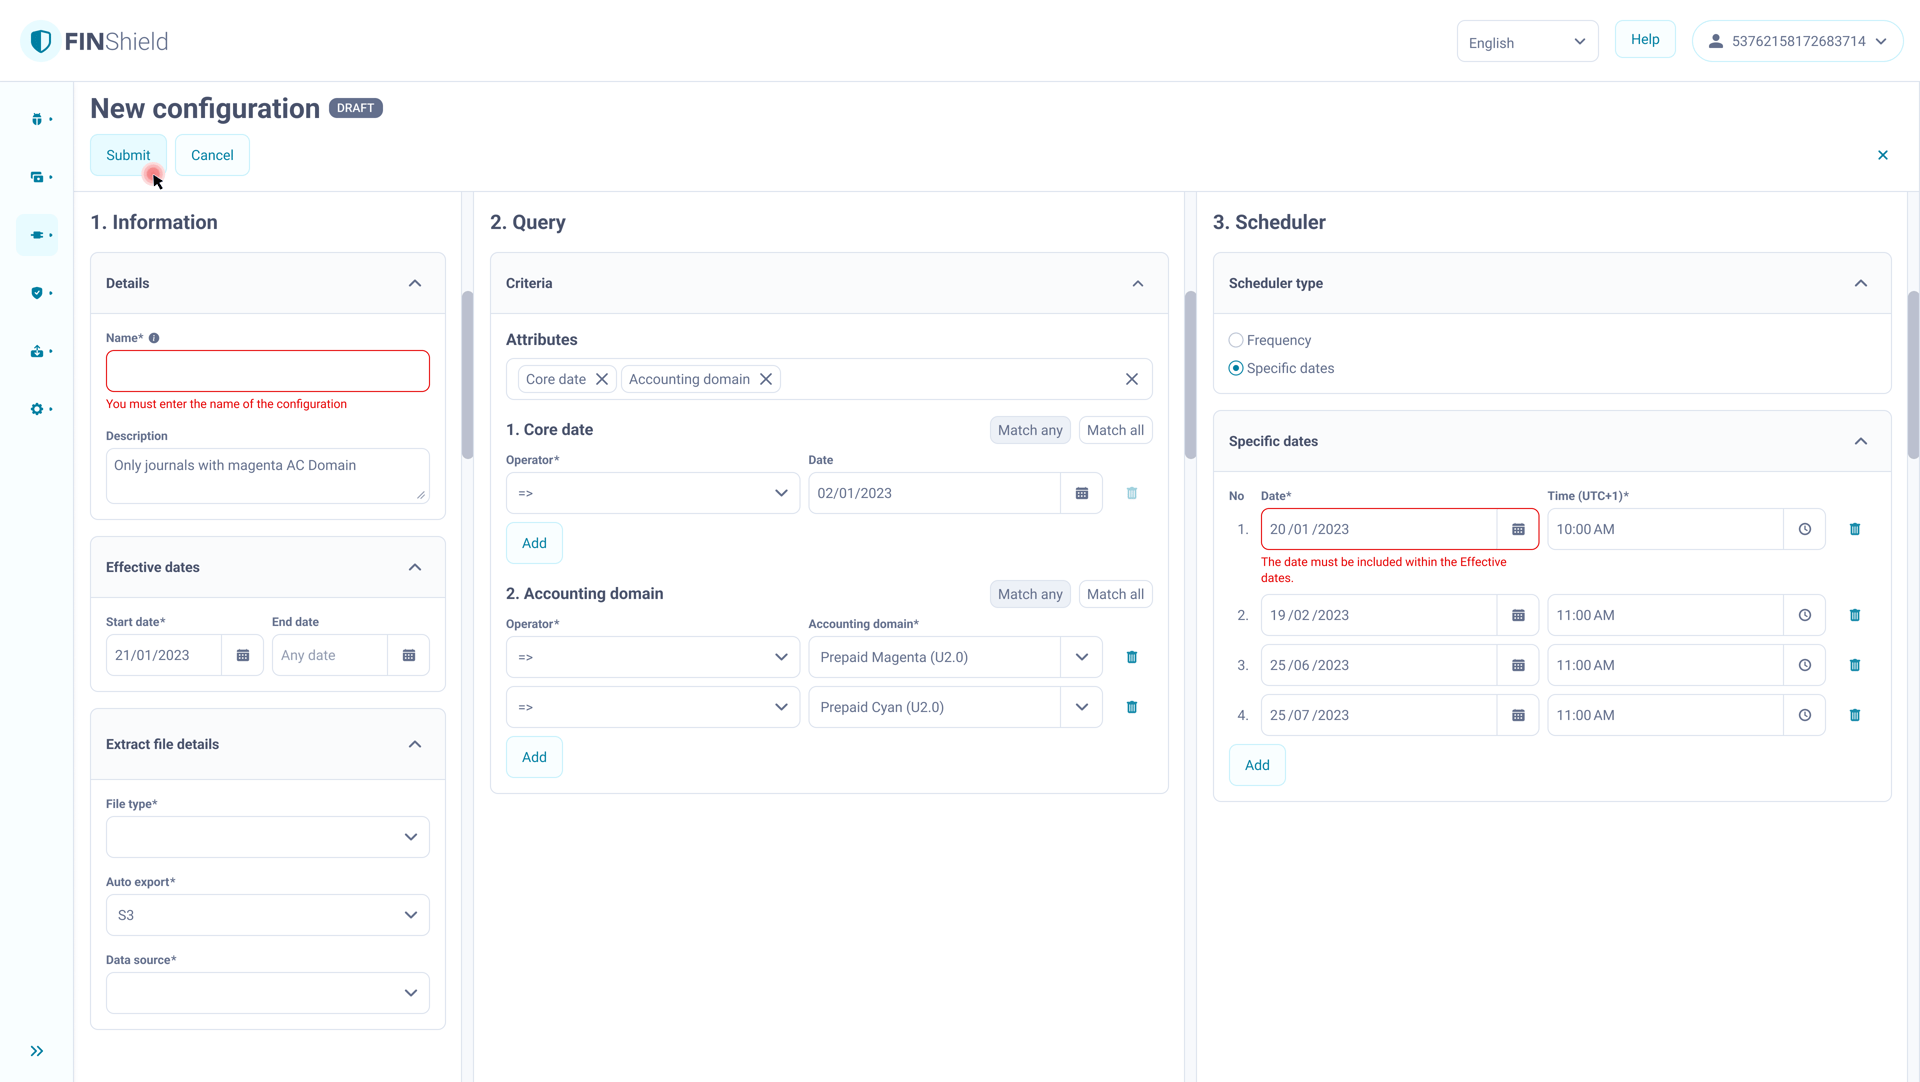
Task: Delete specific date row 3
Action: pyautogui.click(x=1854, y=665)
